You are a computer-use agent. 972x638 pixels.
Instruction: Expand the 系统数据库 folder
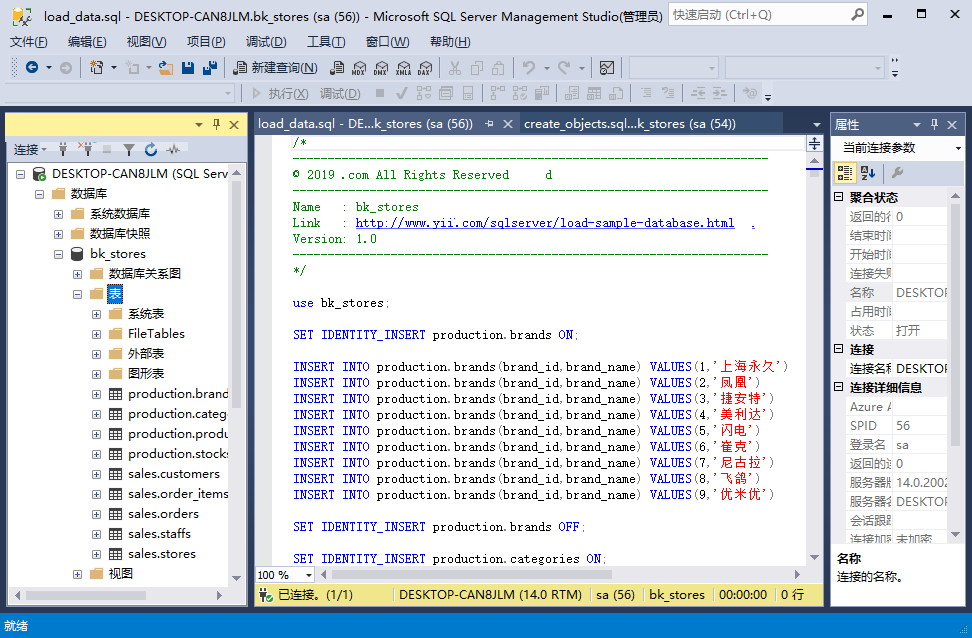[58, 214]
